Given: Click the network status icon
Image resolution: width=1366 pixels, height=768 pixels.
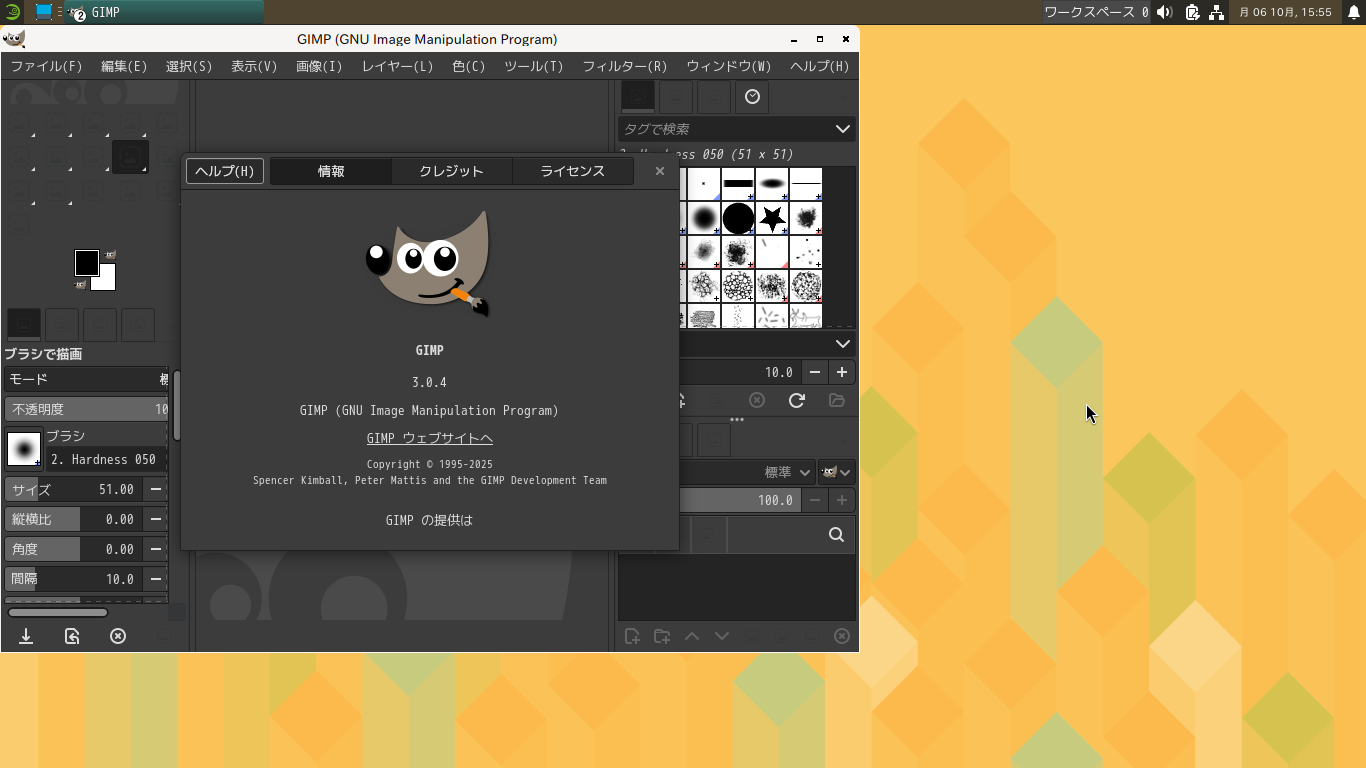Looking at the screenshot, I should pyautogui.click(x=1217, y=12).
